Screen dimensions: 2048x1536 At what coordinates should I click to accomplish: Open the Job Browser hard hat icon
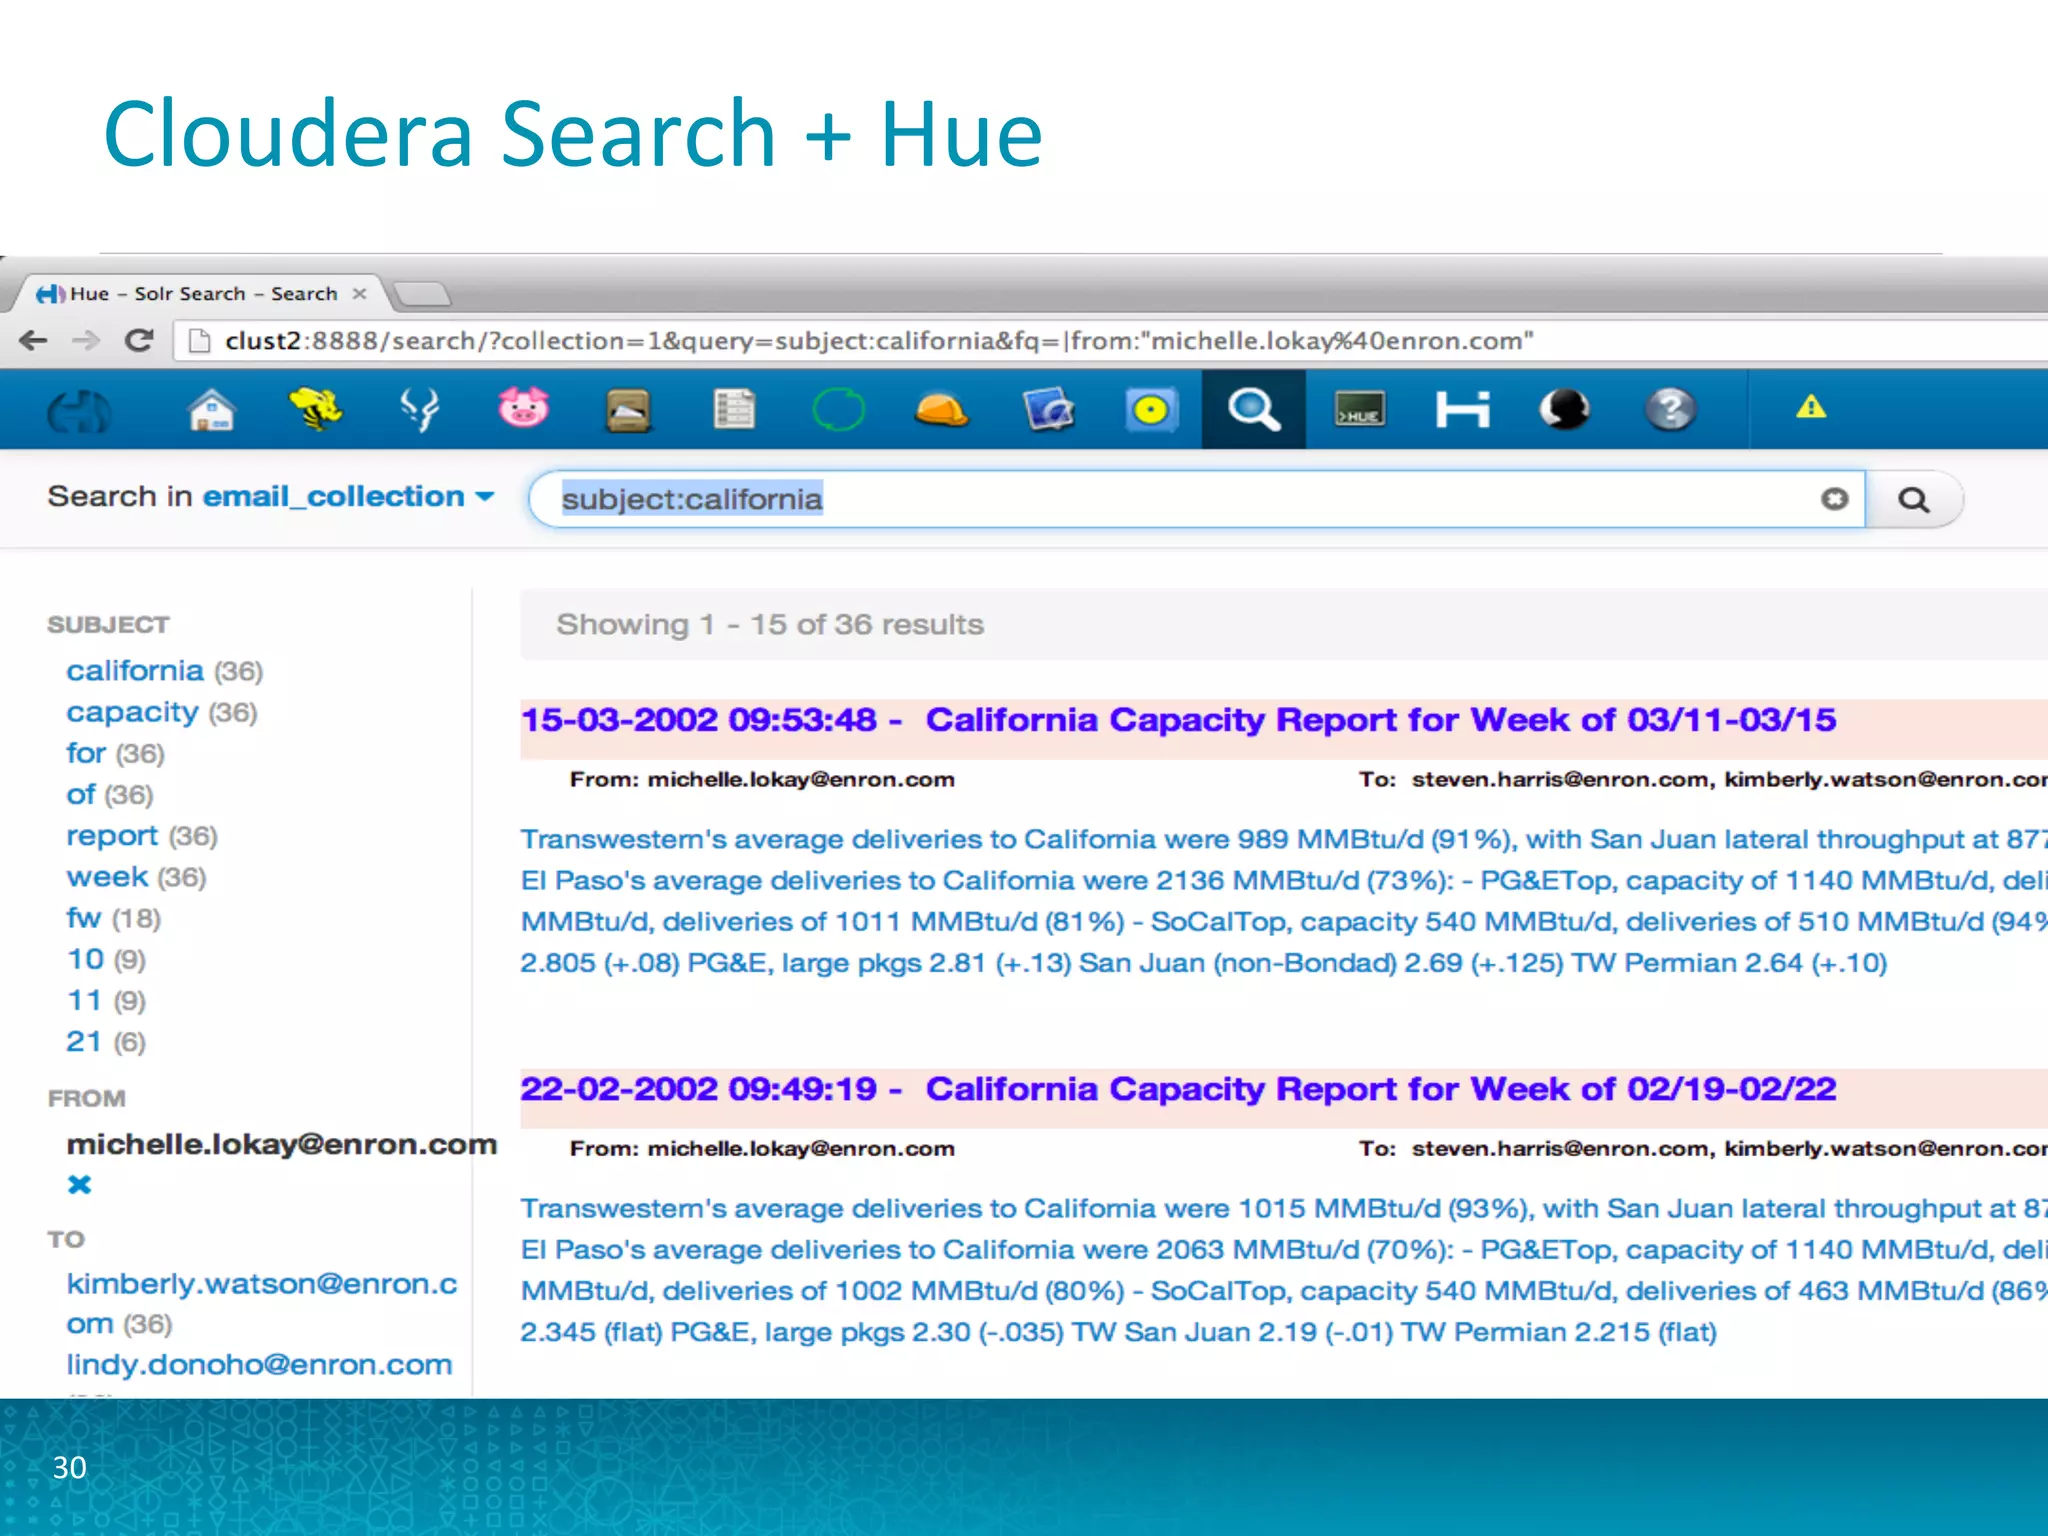(x=941, y=410)
